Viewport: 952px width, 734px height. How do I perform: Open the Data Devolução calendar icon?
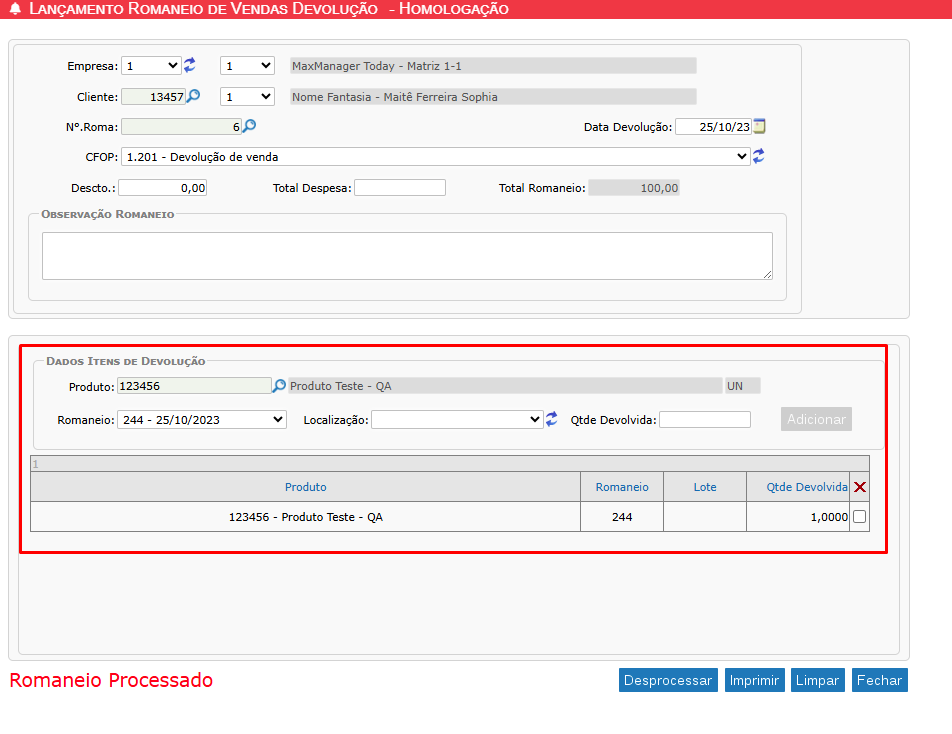[760, 127]
